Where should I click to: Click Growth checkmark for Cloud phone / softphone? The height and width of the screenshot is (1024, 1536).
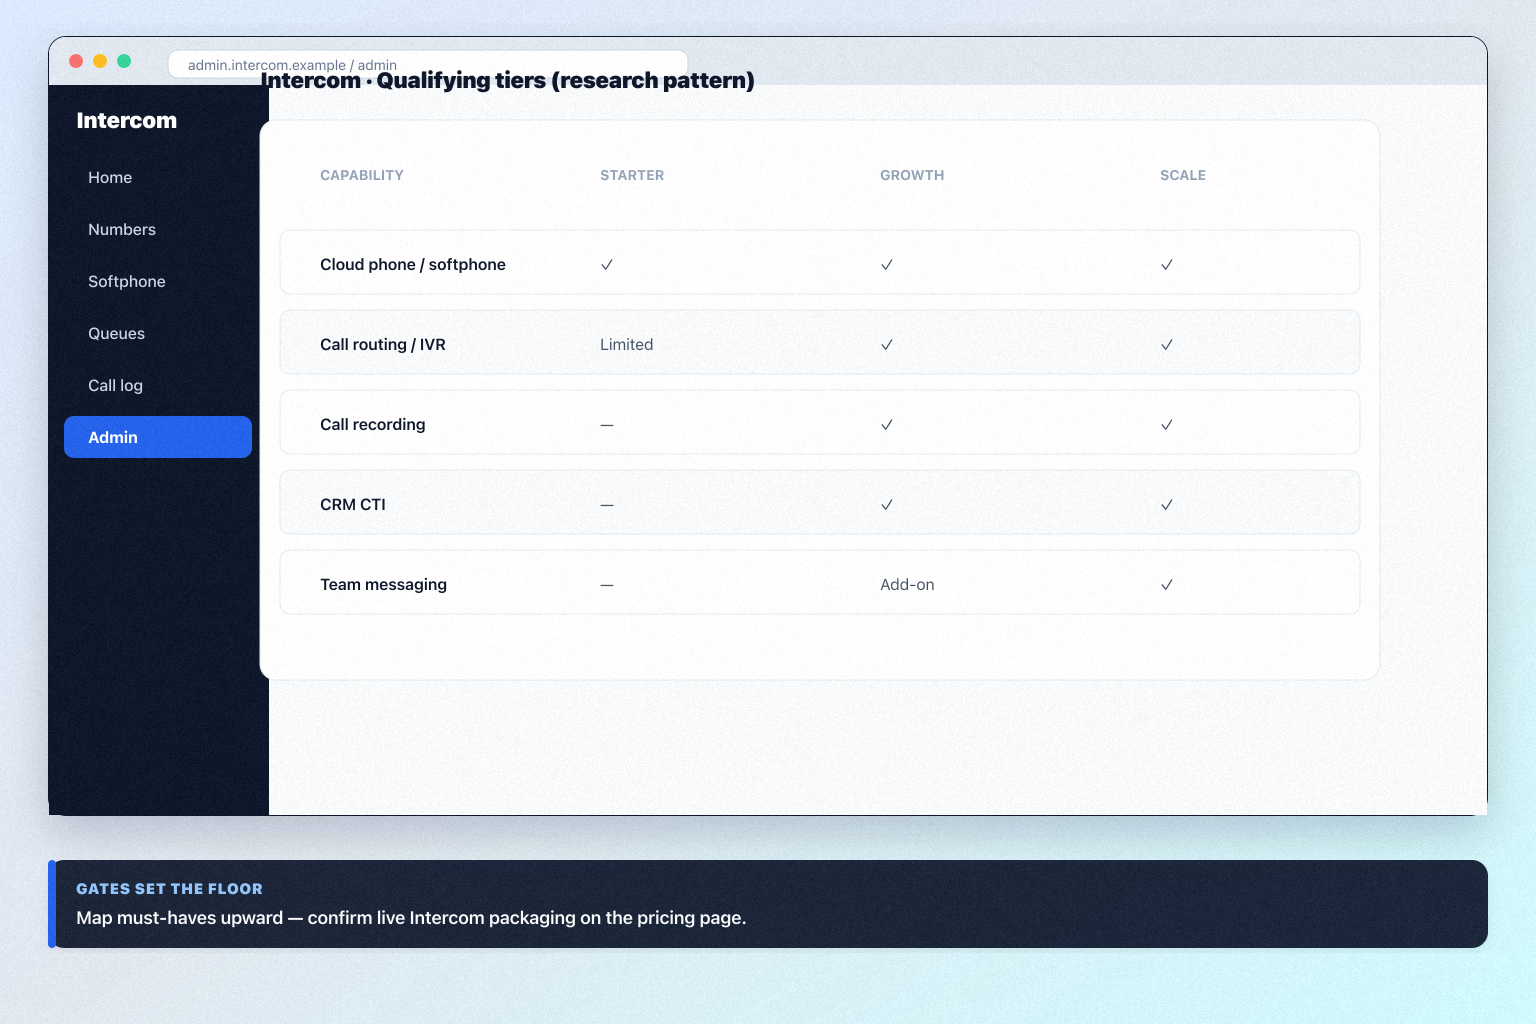pyautogui.click(x=887, y=265)
